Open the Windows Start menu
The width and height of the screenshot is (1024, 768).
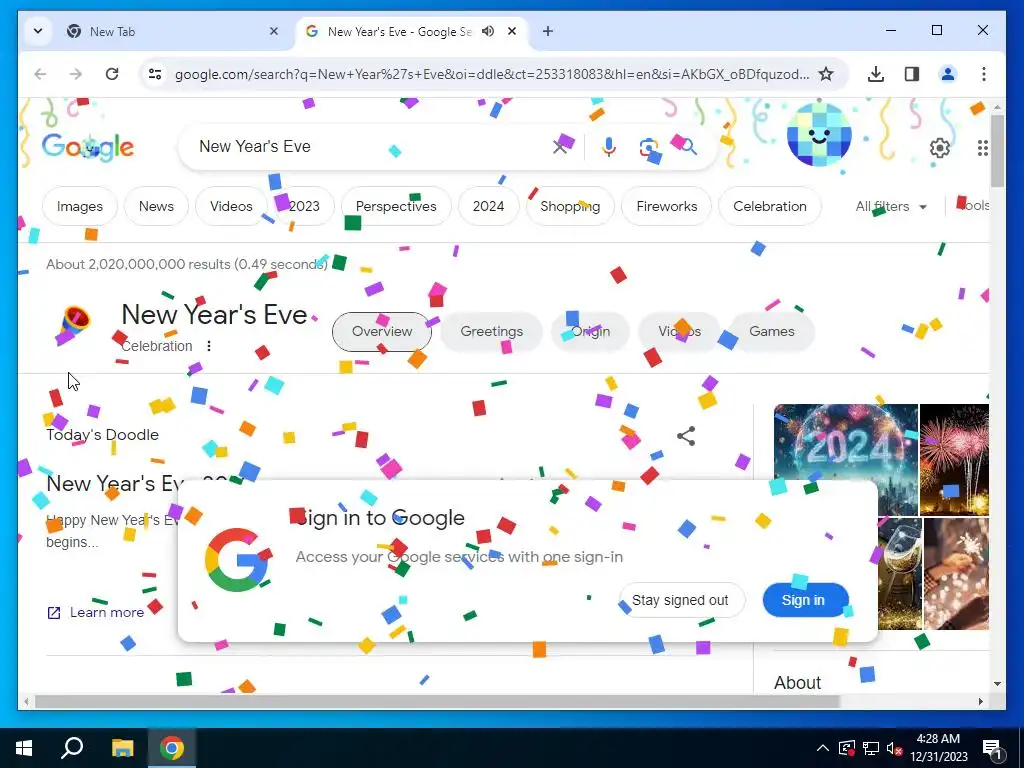point(24,748)
